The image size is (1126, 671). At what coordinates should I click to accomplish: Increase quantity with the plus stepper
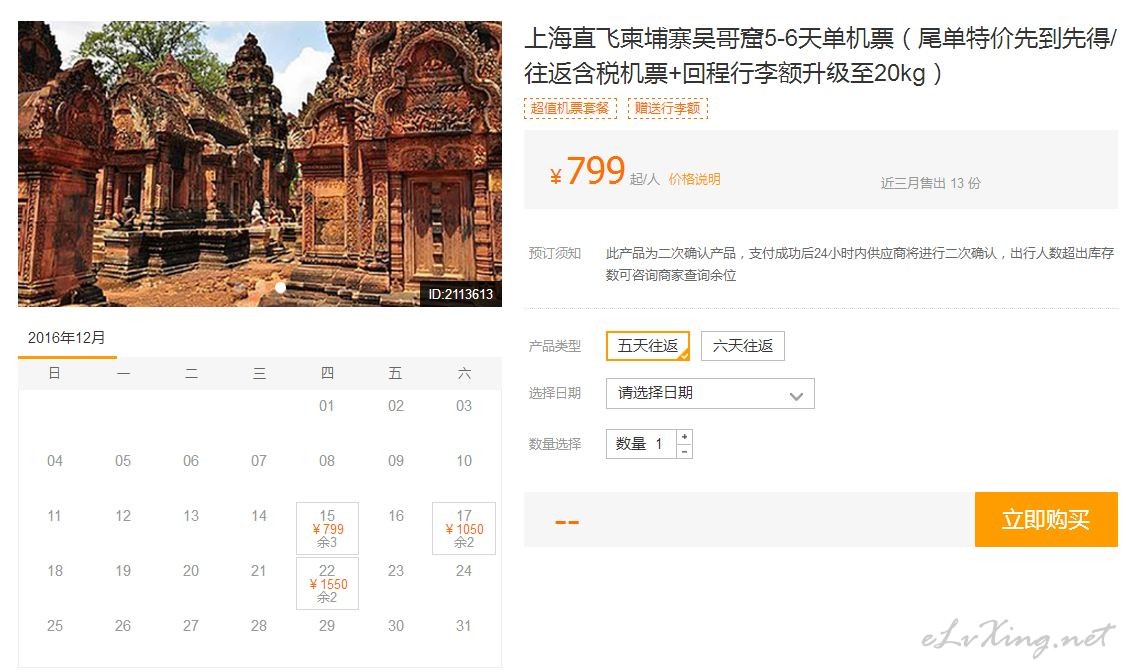(x=684, y=437)
